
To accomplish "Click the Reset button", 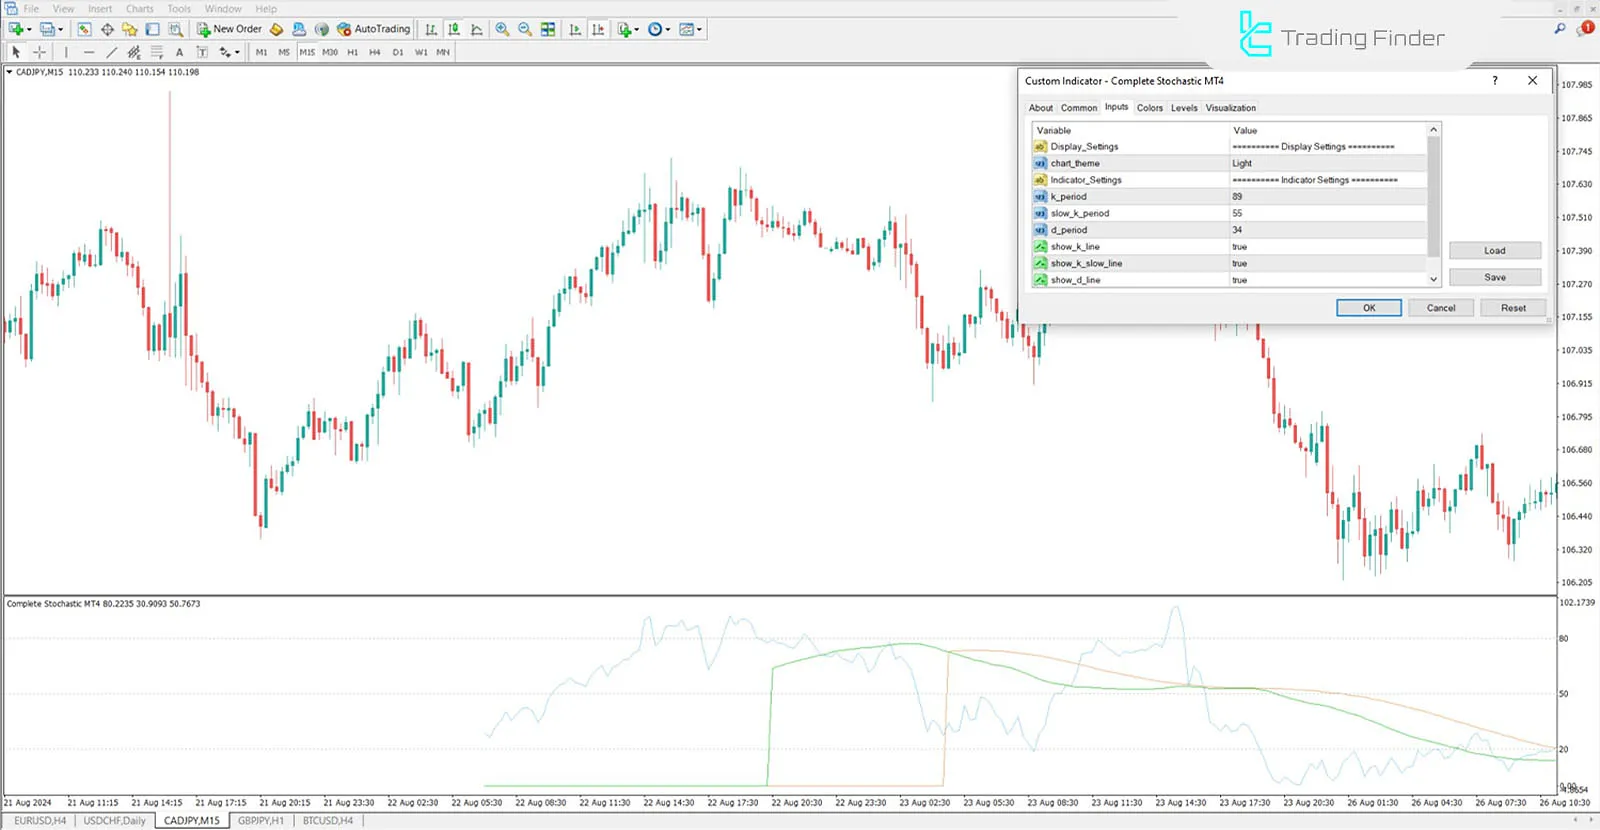I will [1512, 308].
